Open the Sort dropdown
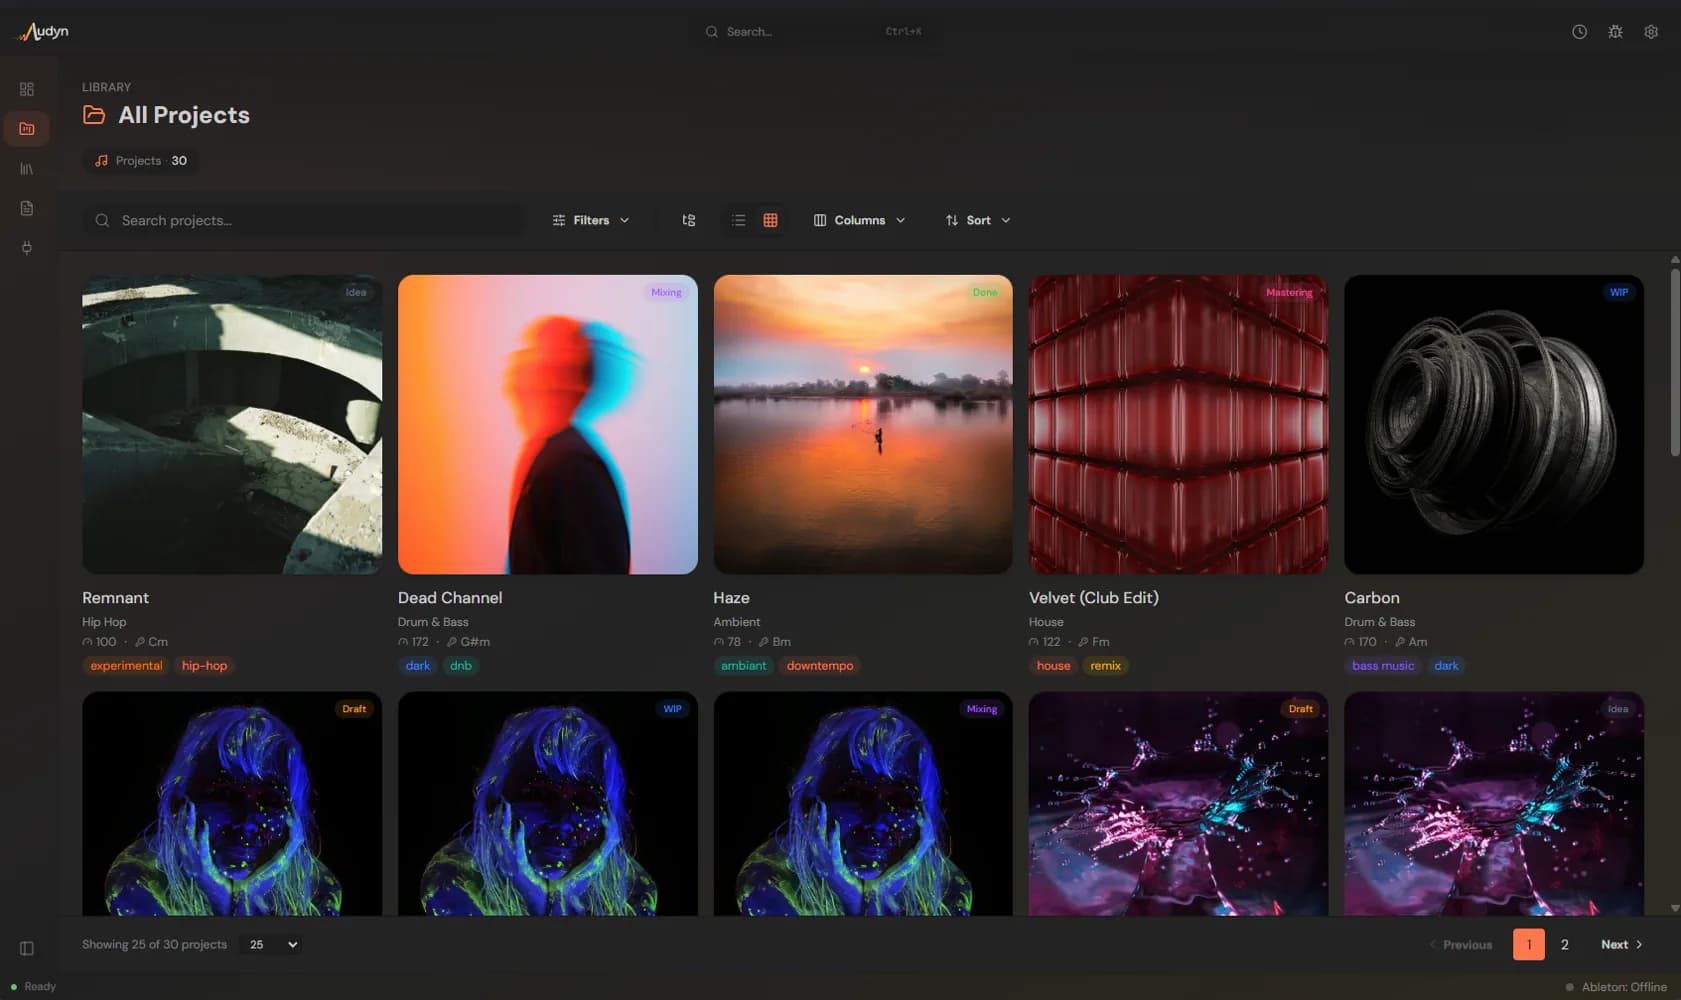The width and height of the screenshot is (1681, 1000). tap(978, 220)
